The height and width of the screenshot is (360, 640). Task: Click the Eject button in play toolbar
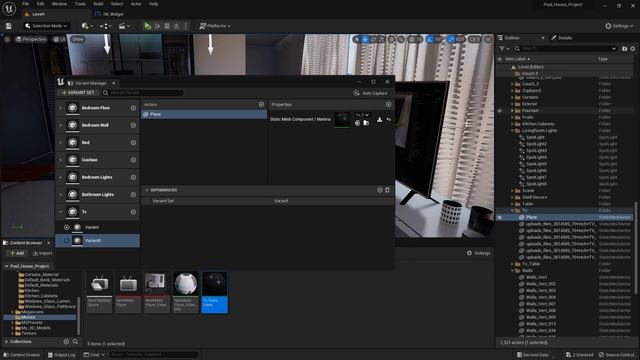coord(176,26)
